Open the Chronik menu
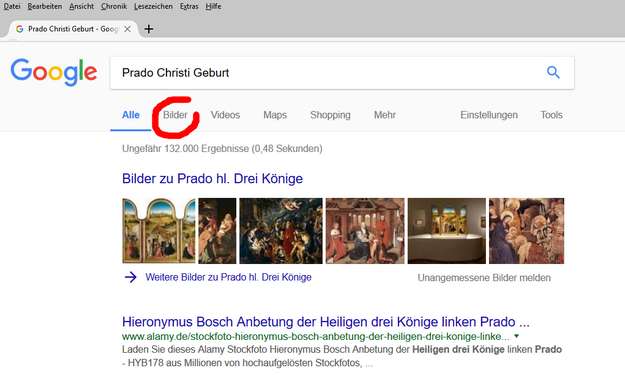The width and height of the screenshot is (625, 375). 114,6
